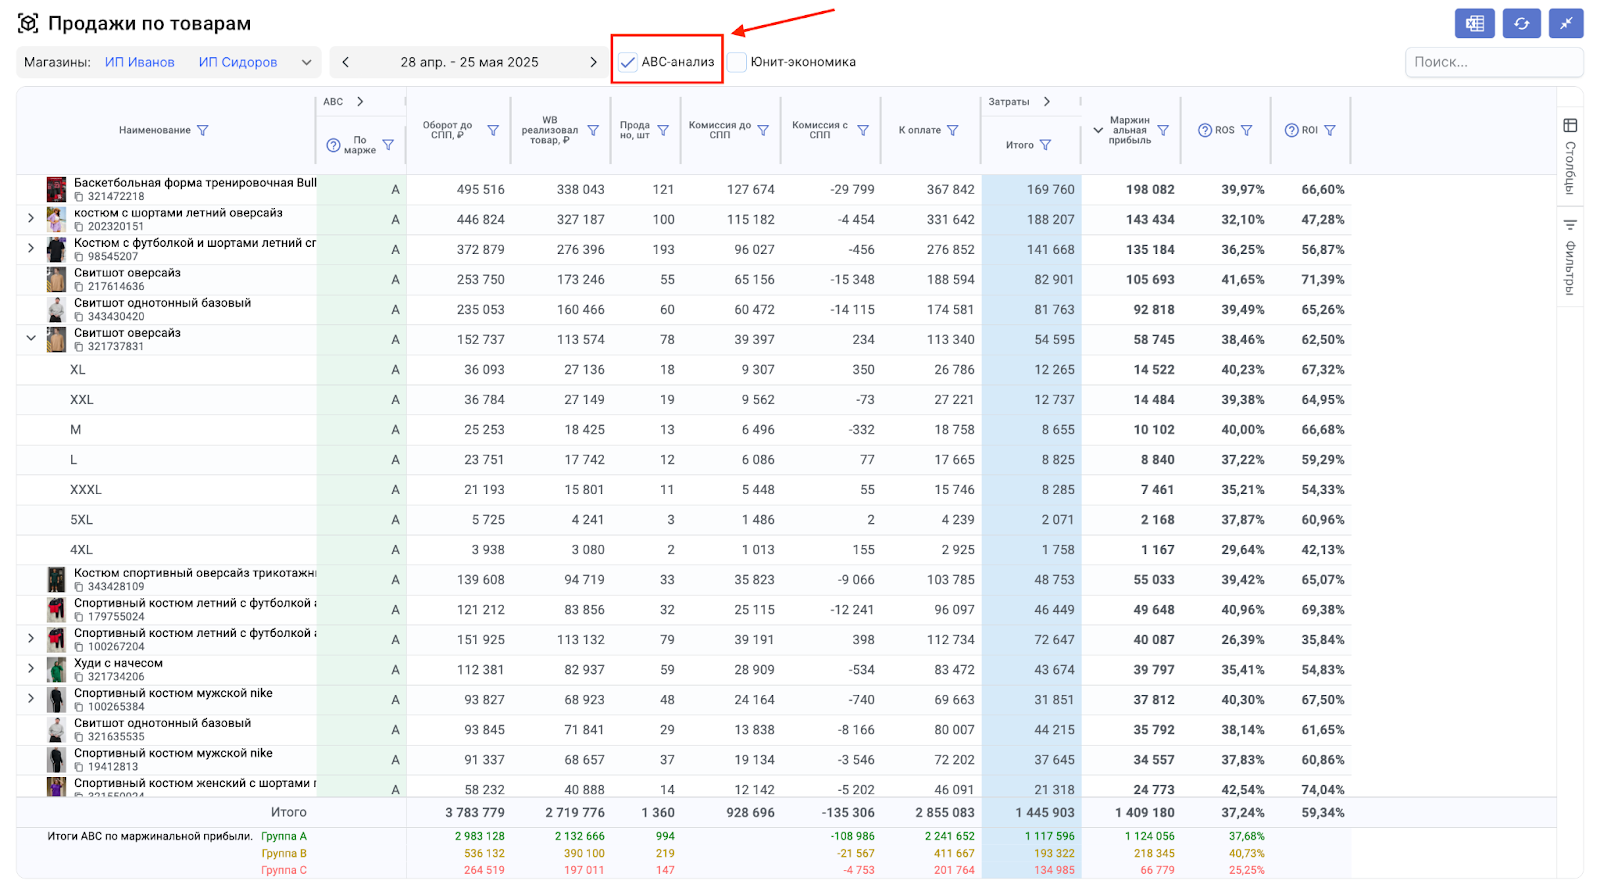Expand the Худи с начесом row
Image resolution: width=1600 pixels, height=895 pixels.
tap(31, 669)
